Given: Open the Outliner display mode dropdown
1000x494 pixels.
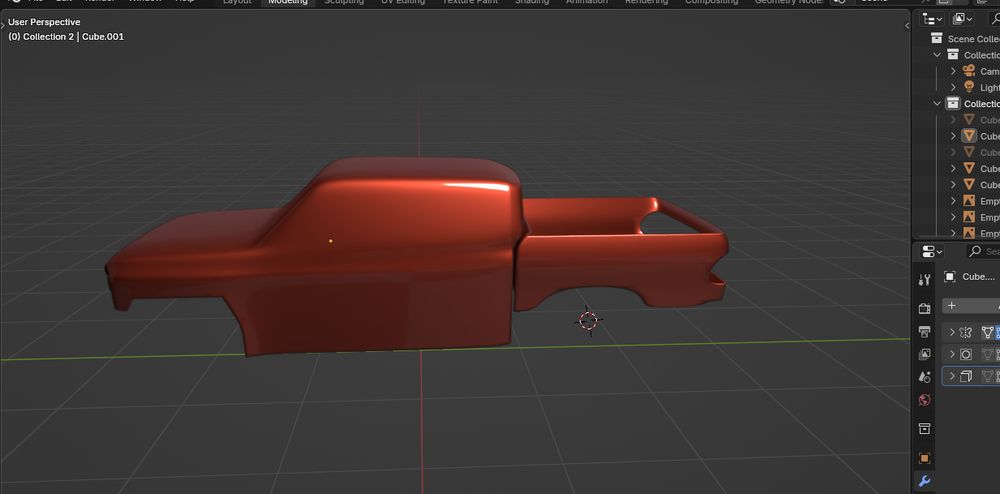Looking at the screenshot, I should pos(932,19).
